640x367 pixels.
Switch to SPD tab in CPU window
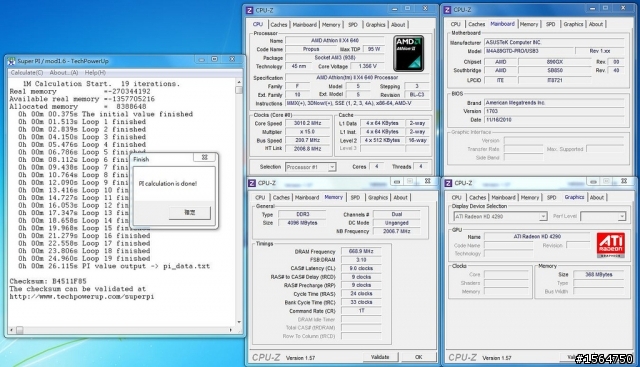[x=353, y=24]
